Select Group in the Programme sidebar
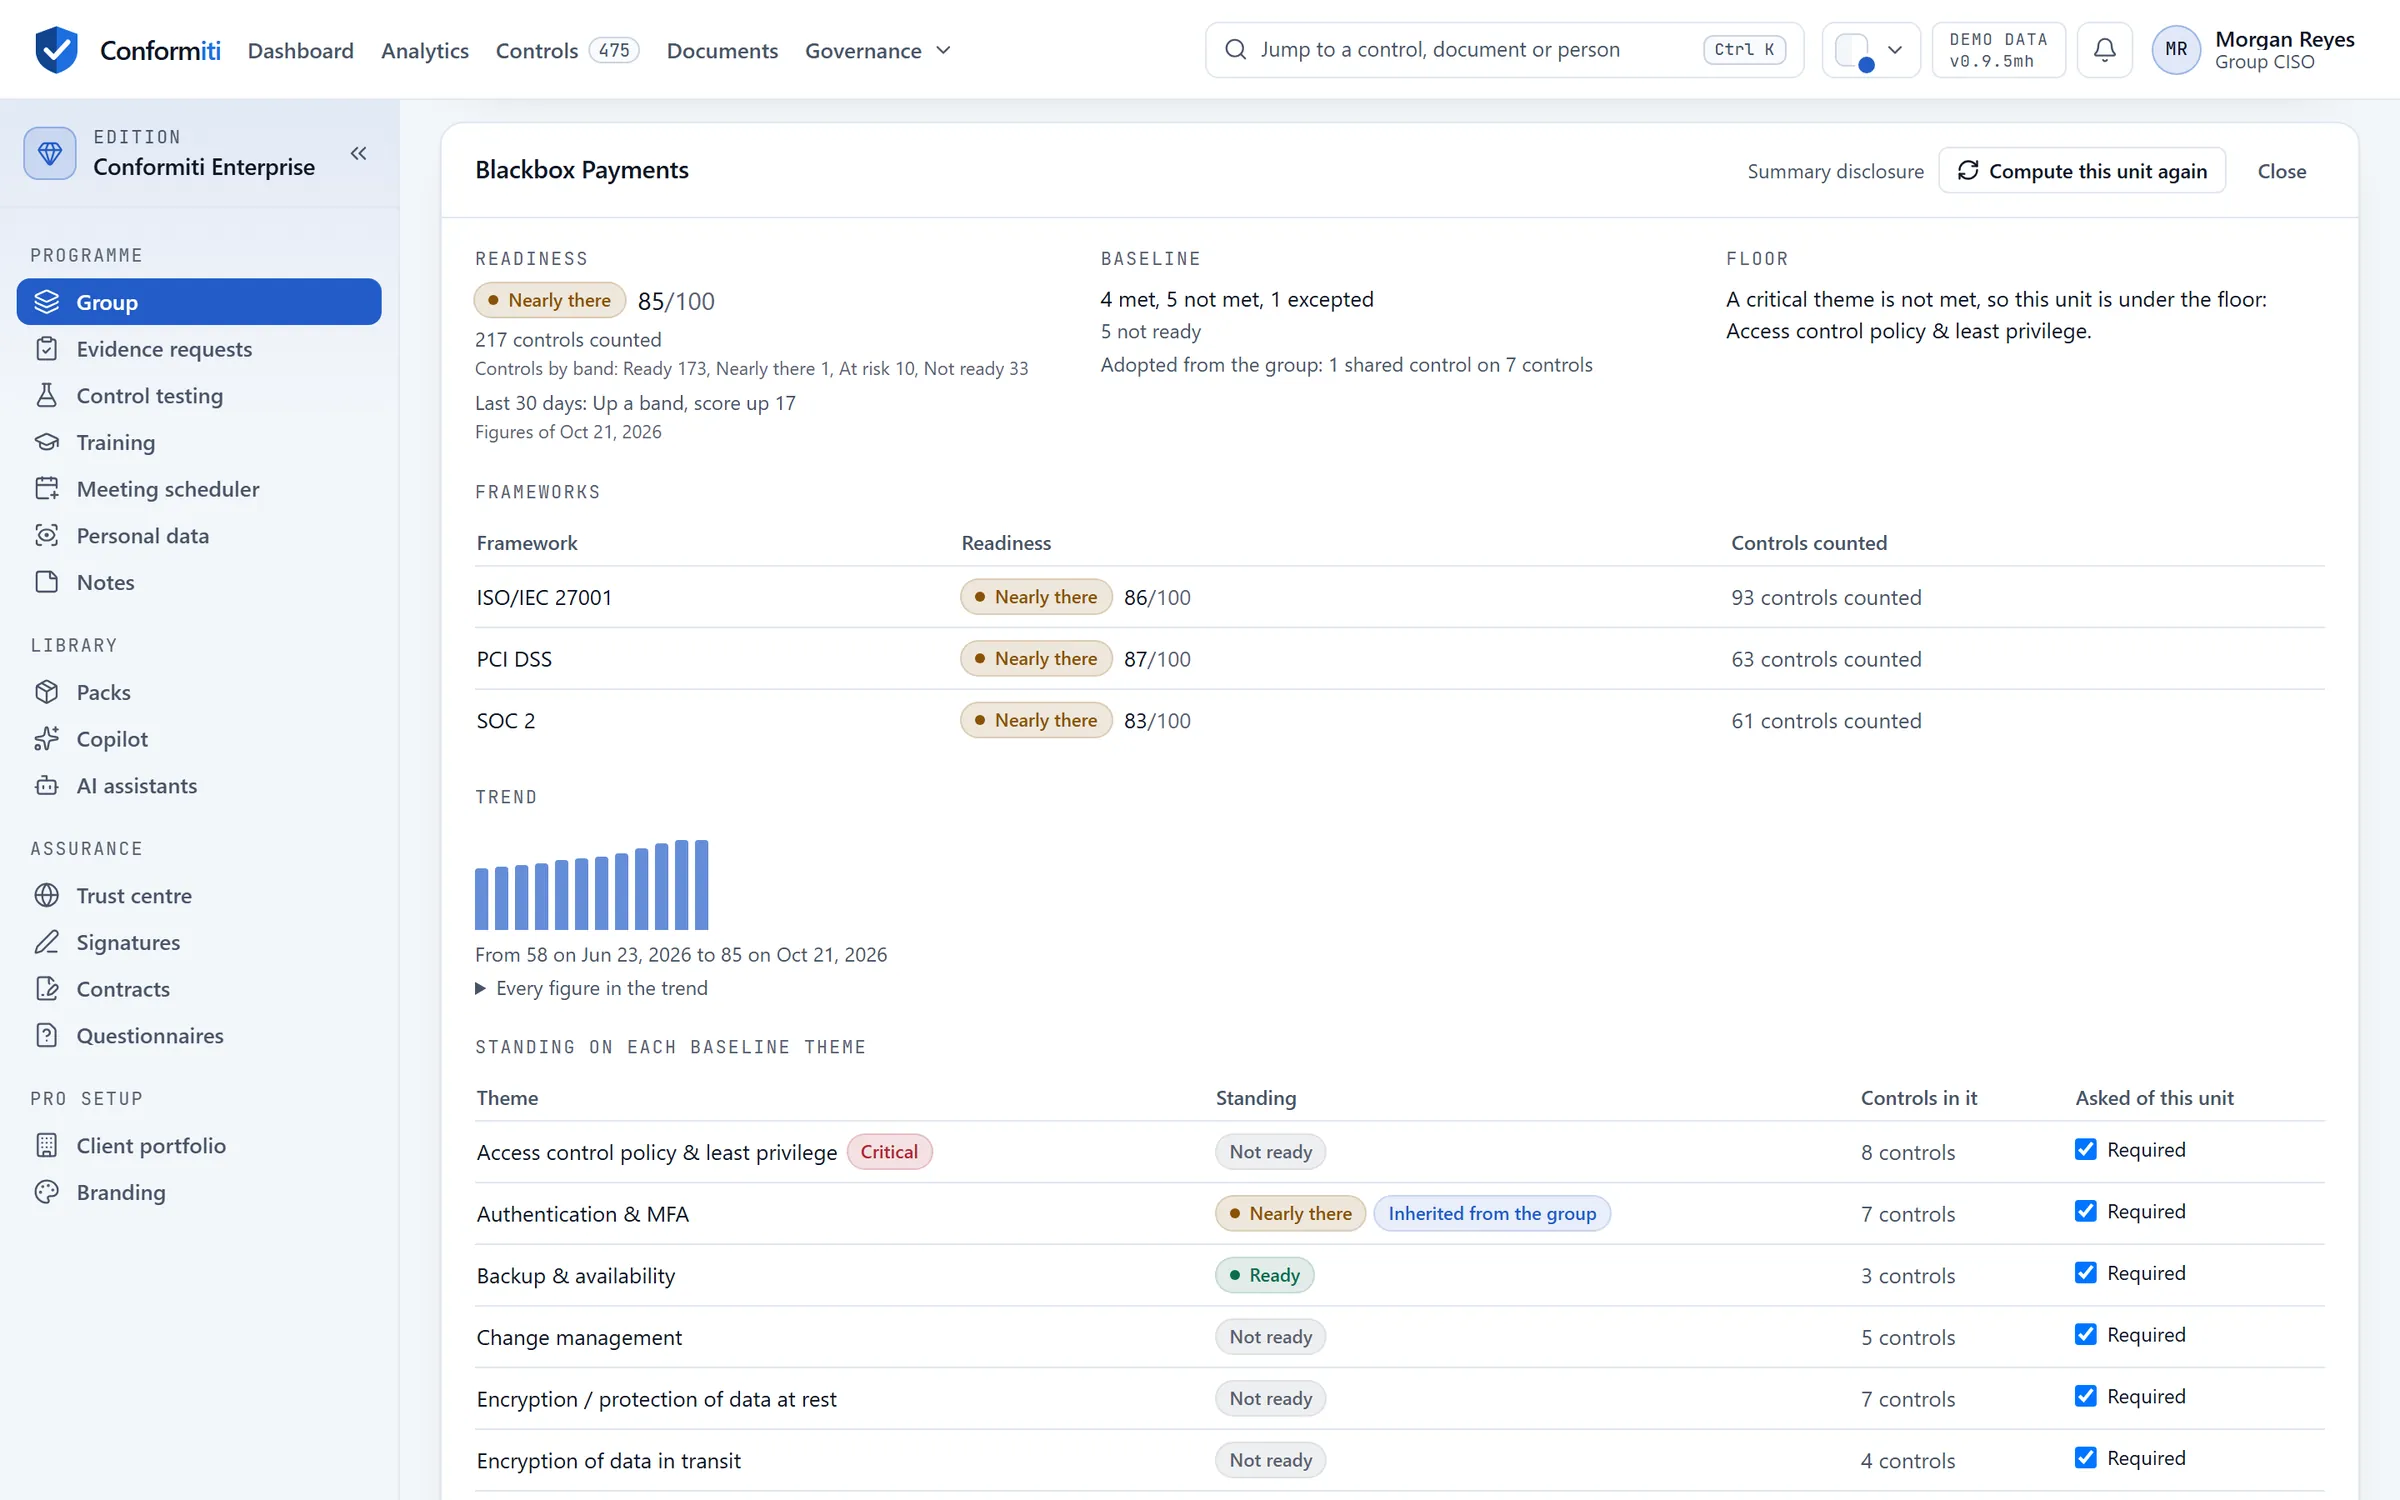Viewport: 2400px width, 1500px height. point(199,301)
